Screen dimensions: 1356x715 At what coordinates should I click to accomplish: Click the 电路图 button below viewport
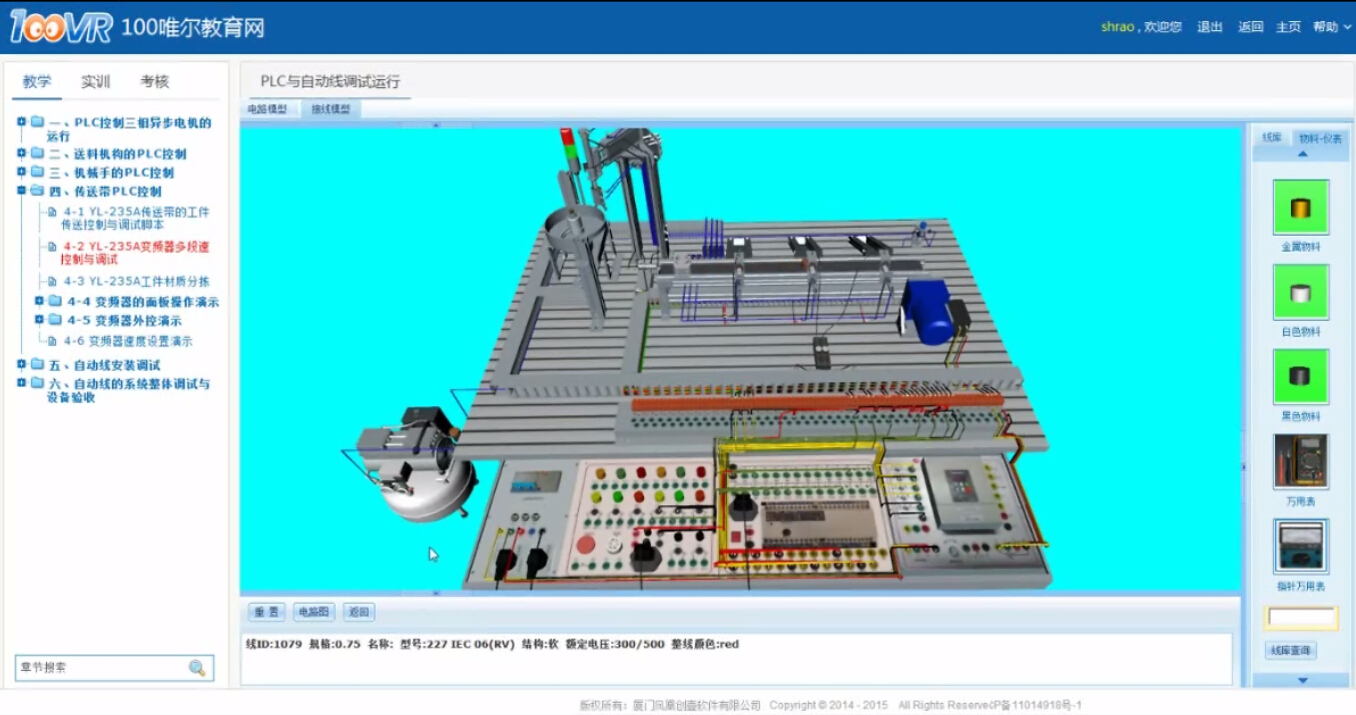point(314,612)
